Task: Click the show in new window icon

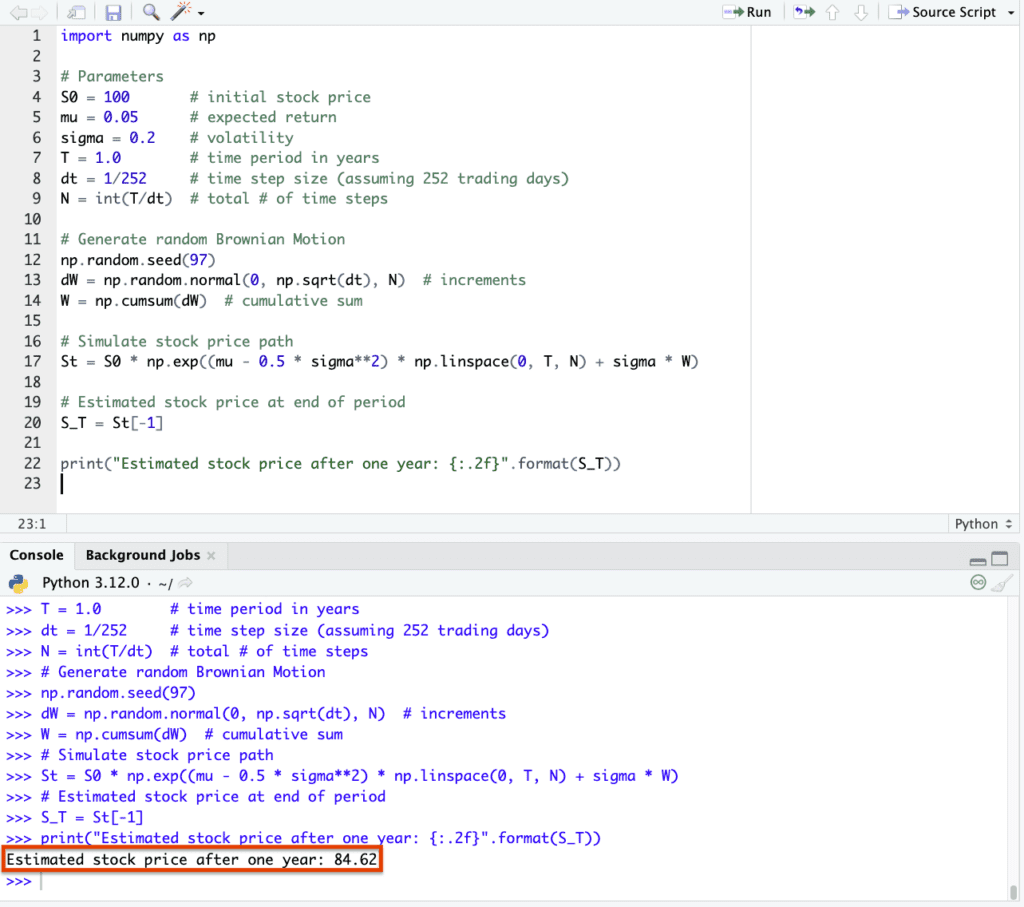Action: coord(76,13)
